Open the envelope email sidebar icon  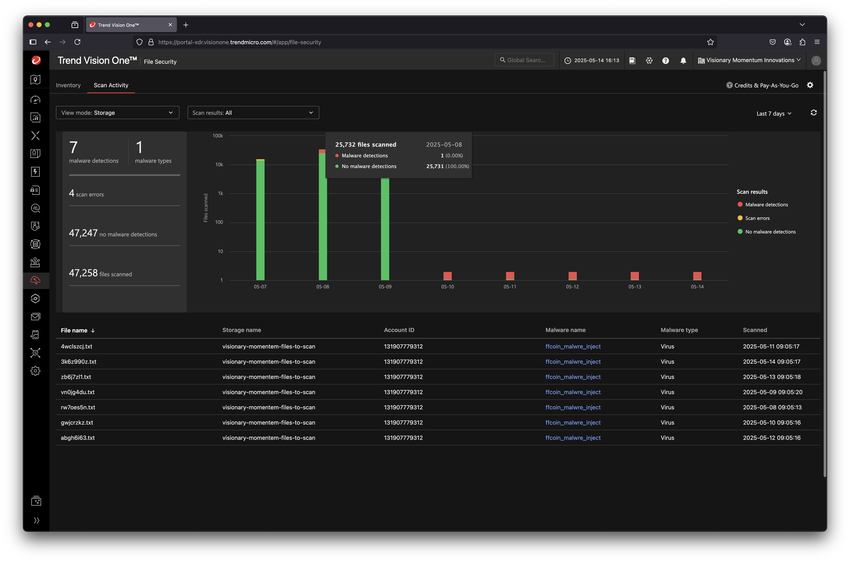pyautogui.click(x=36, y=316)
